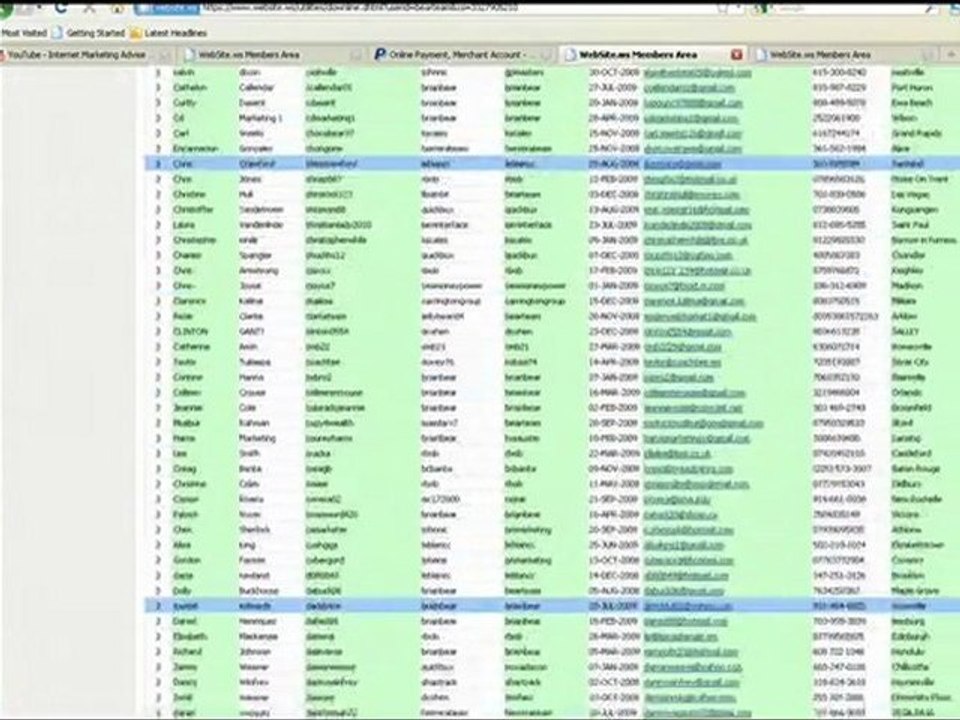Close the active WebSite.ws Members Area tab
The width and height of the screenshot is (960, 720).
[x=737, y=55]
